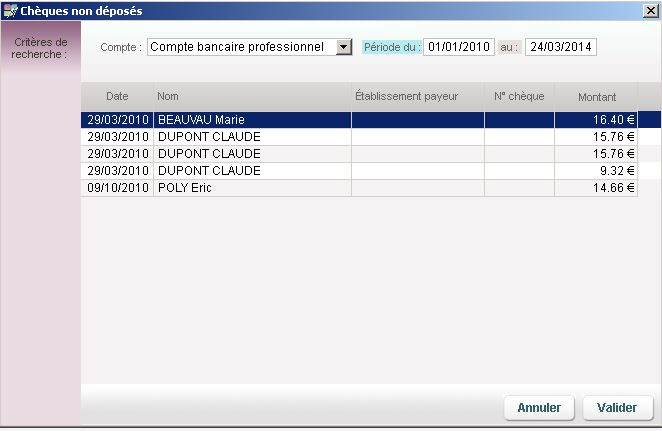The image size is (662, 431).
Task: Select the BEAUVAU Marie cheque row
Action: pos(251,120)
